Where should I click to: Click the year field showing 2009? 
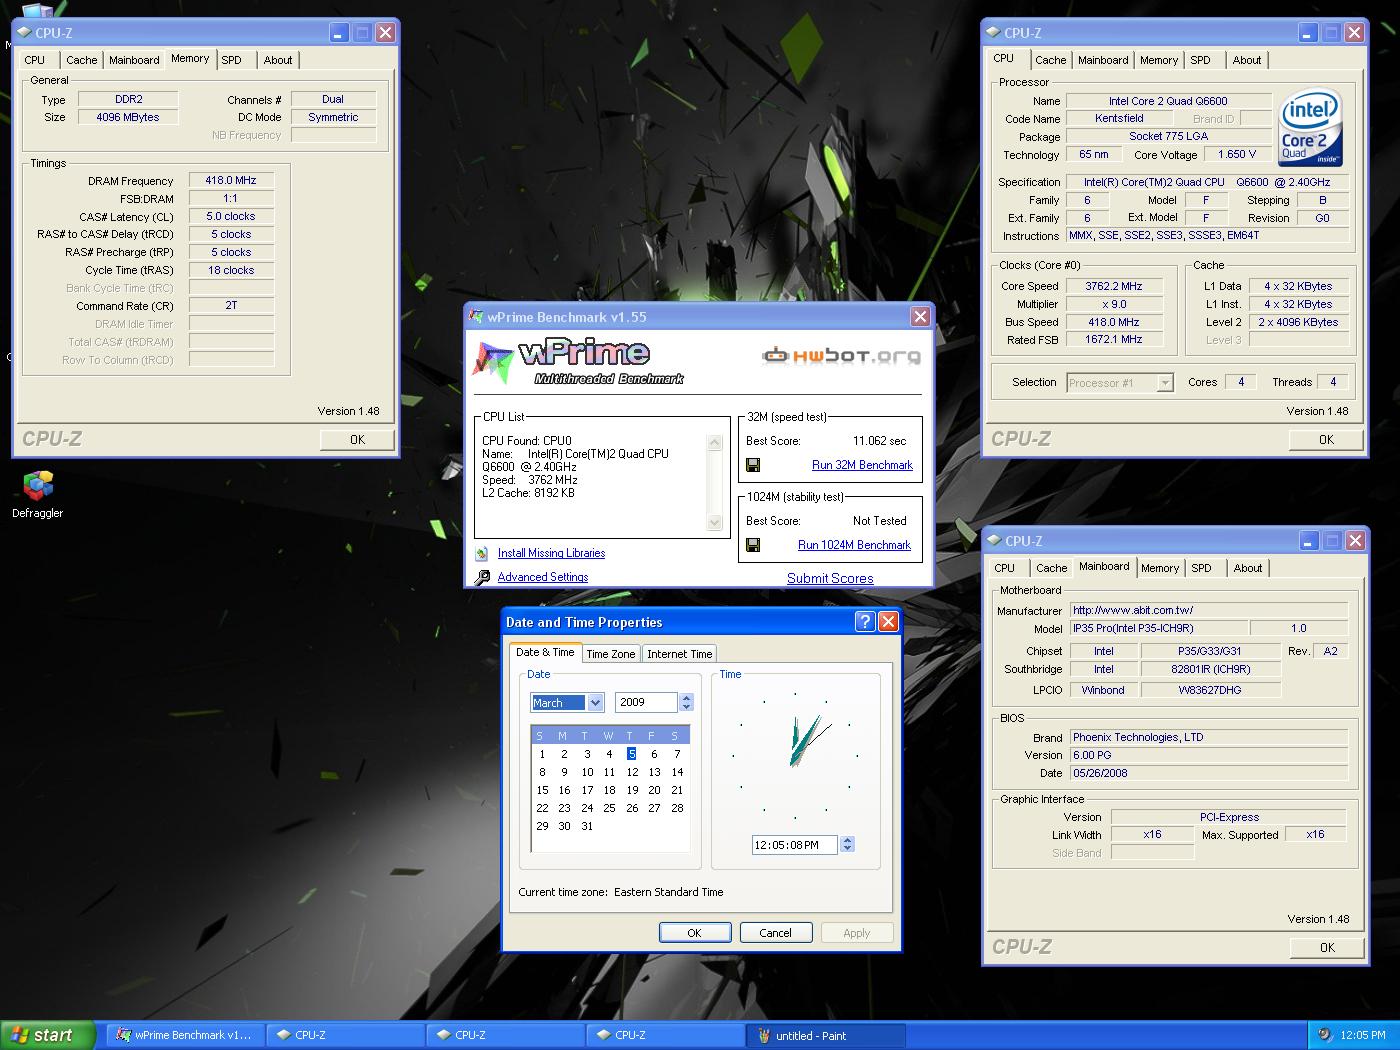tap(647, 702)
